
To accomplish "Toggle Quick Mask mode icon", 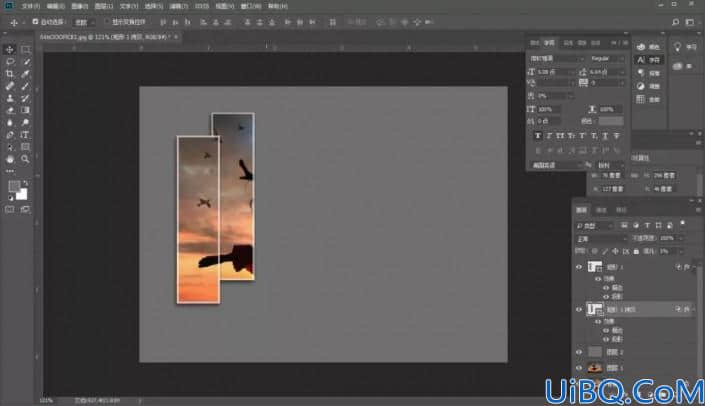I will click(x=9, y=209).
